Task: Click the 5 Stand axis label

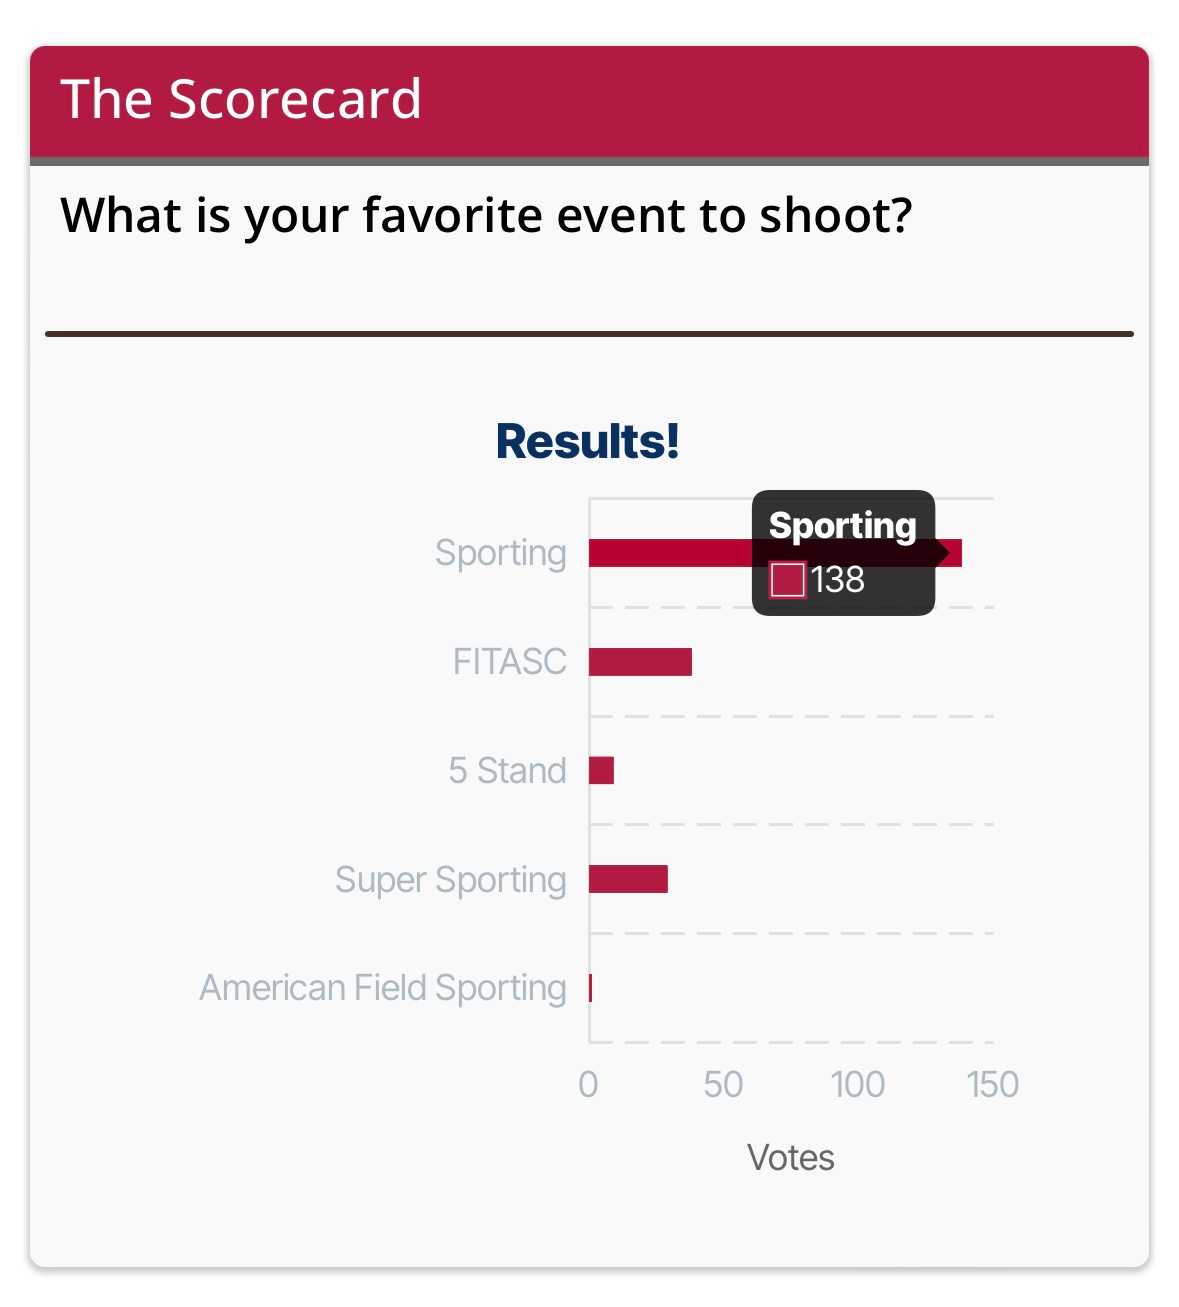Action: point(507,771)
